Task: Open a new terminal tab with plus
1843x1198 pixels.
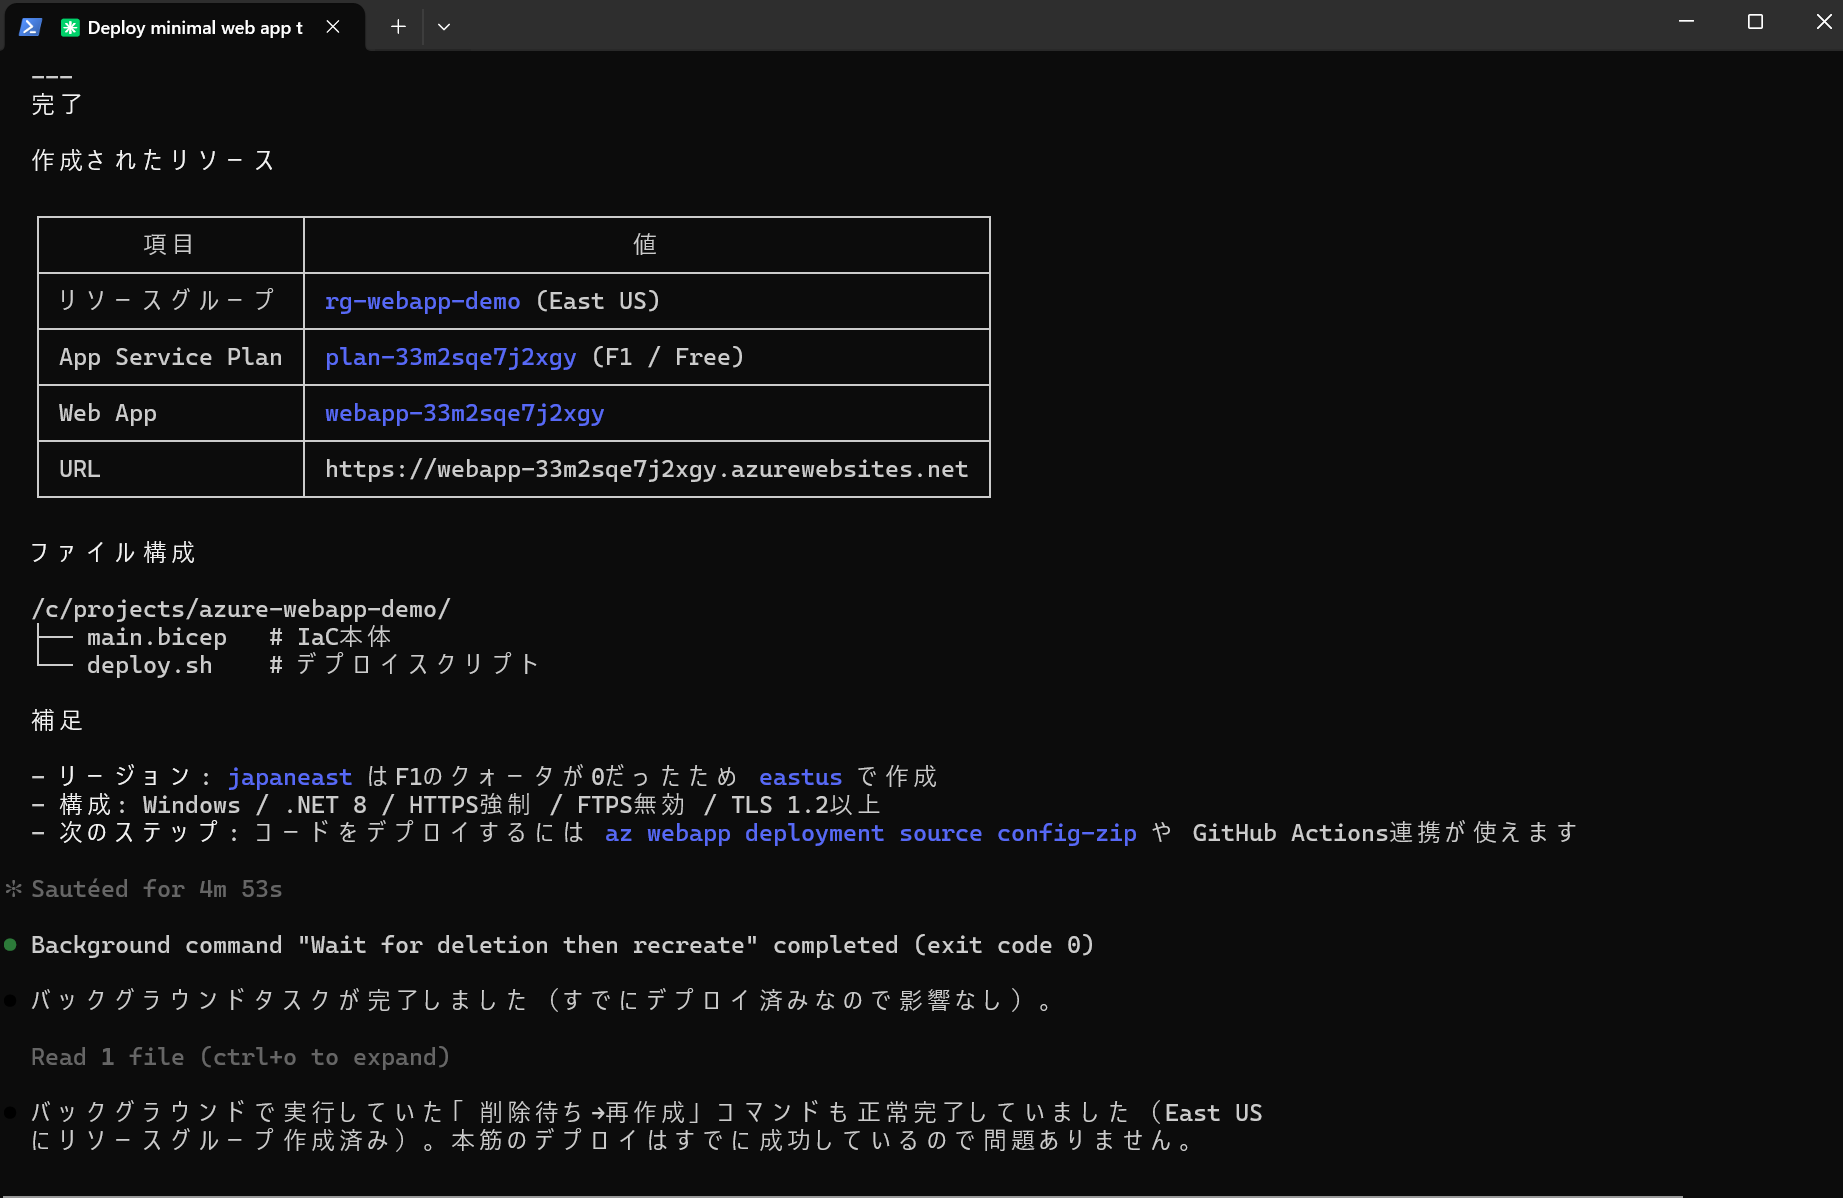Action: click(398, 27)
